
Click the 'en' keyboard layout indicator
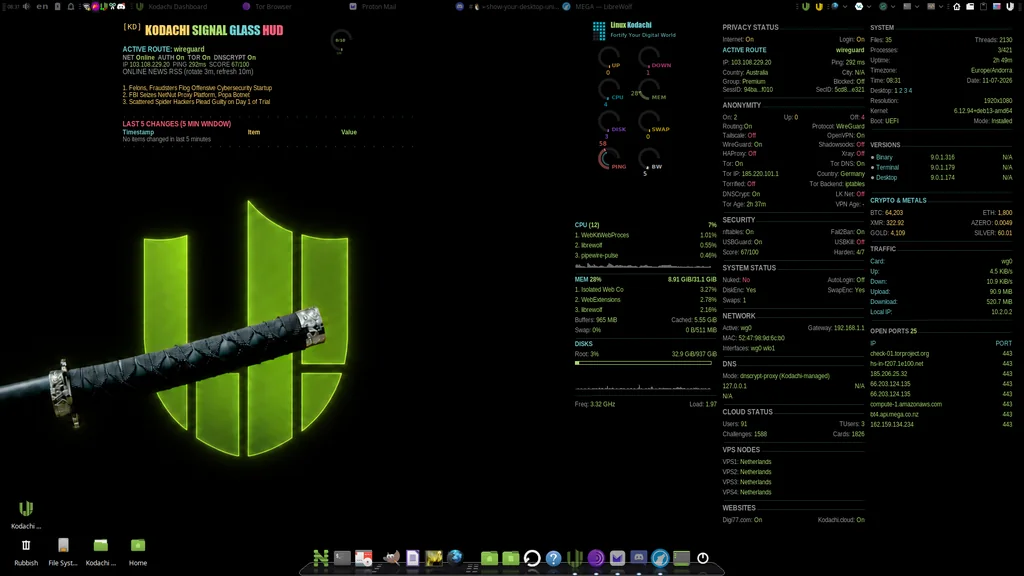pos(42,7)
